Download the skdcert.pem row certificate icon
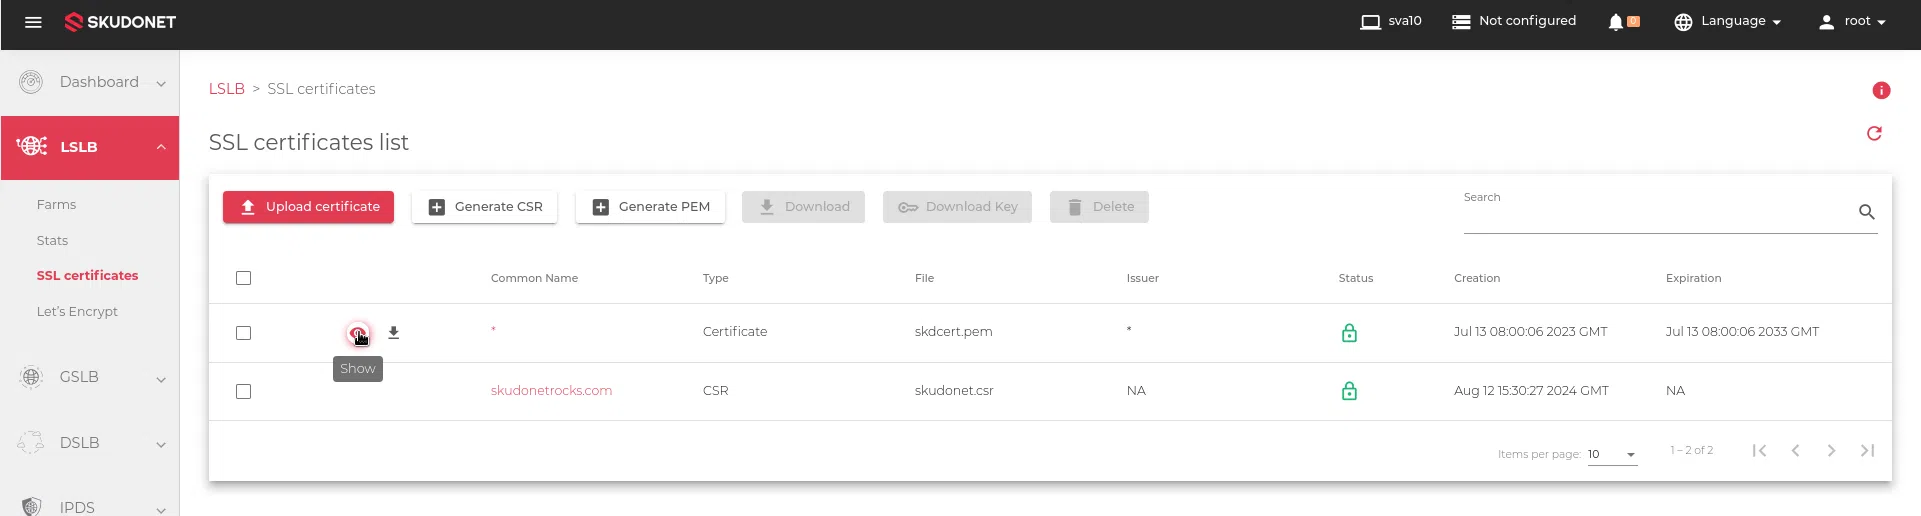1921x516 pixels. coord(394,333)
